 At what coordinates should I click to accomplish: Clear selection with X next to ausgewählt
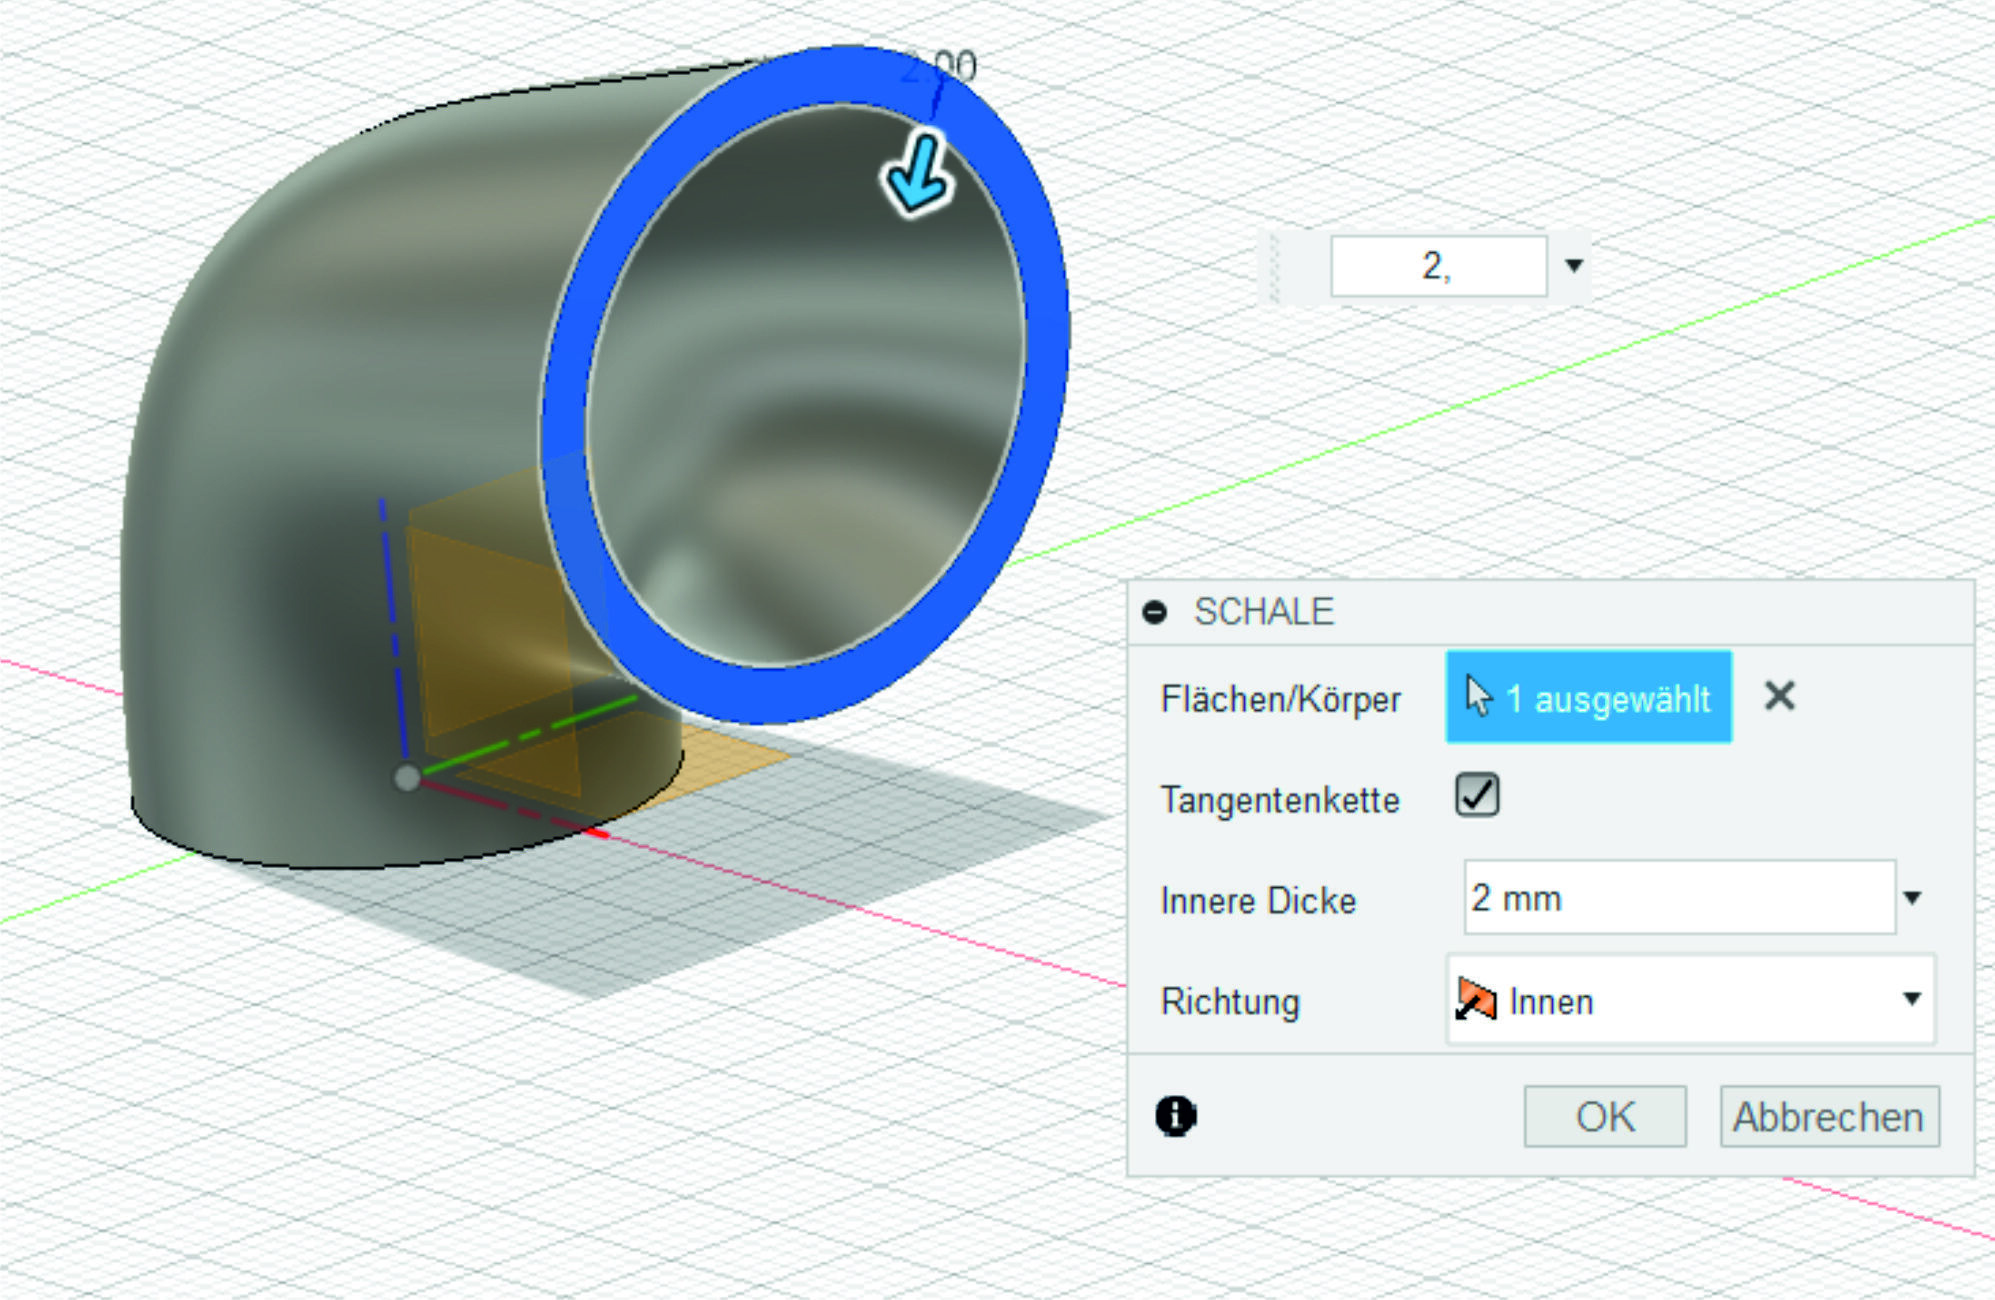(1780, 696)
